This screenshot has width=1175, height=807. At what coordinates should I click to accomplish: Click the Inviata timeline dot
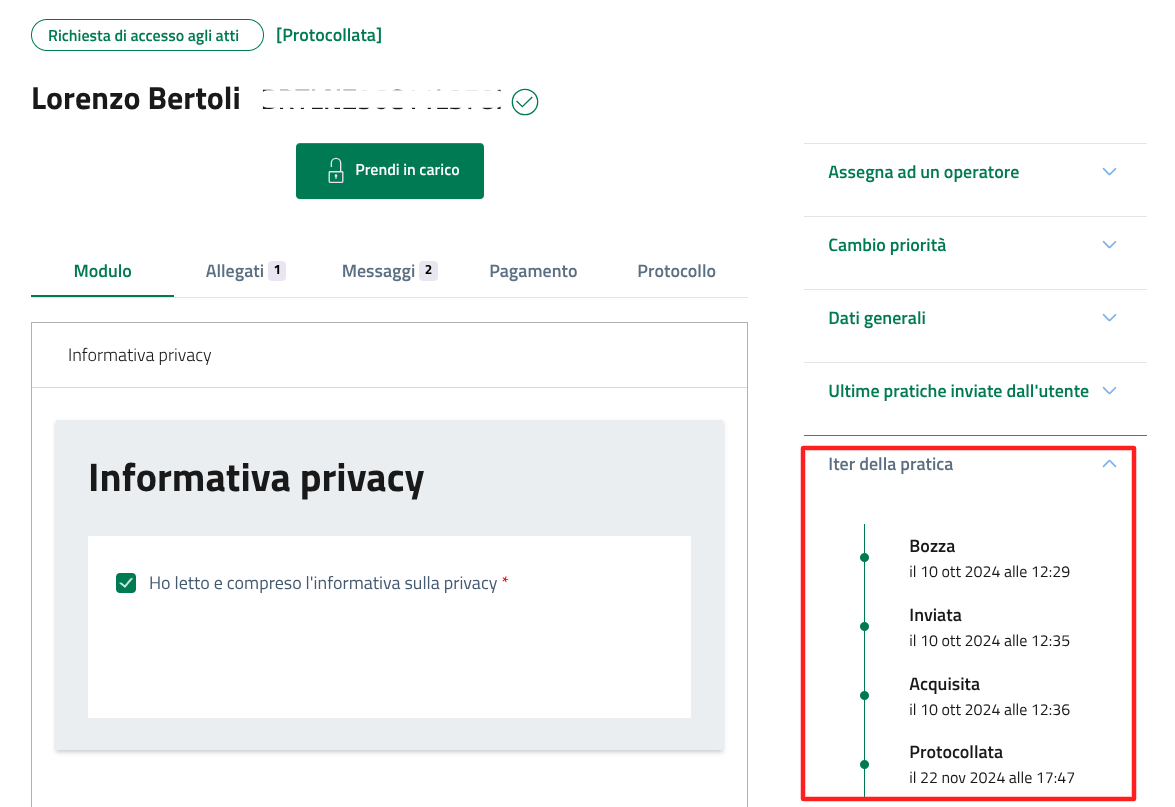pos(864,626)
